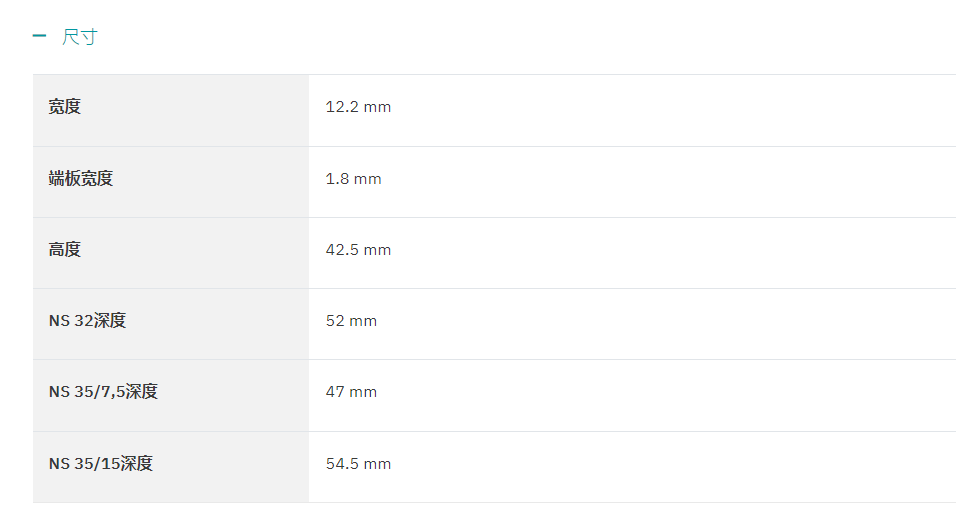Select the 端板宽度 row label
The height and width of the screenshot is (516, 967).
(x=81, y=179)
